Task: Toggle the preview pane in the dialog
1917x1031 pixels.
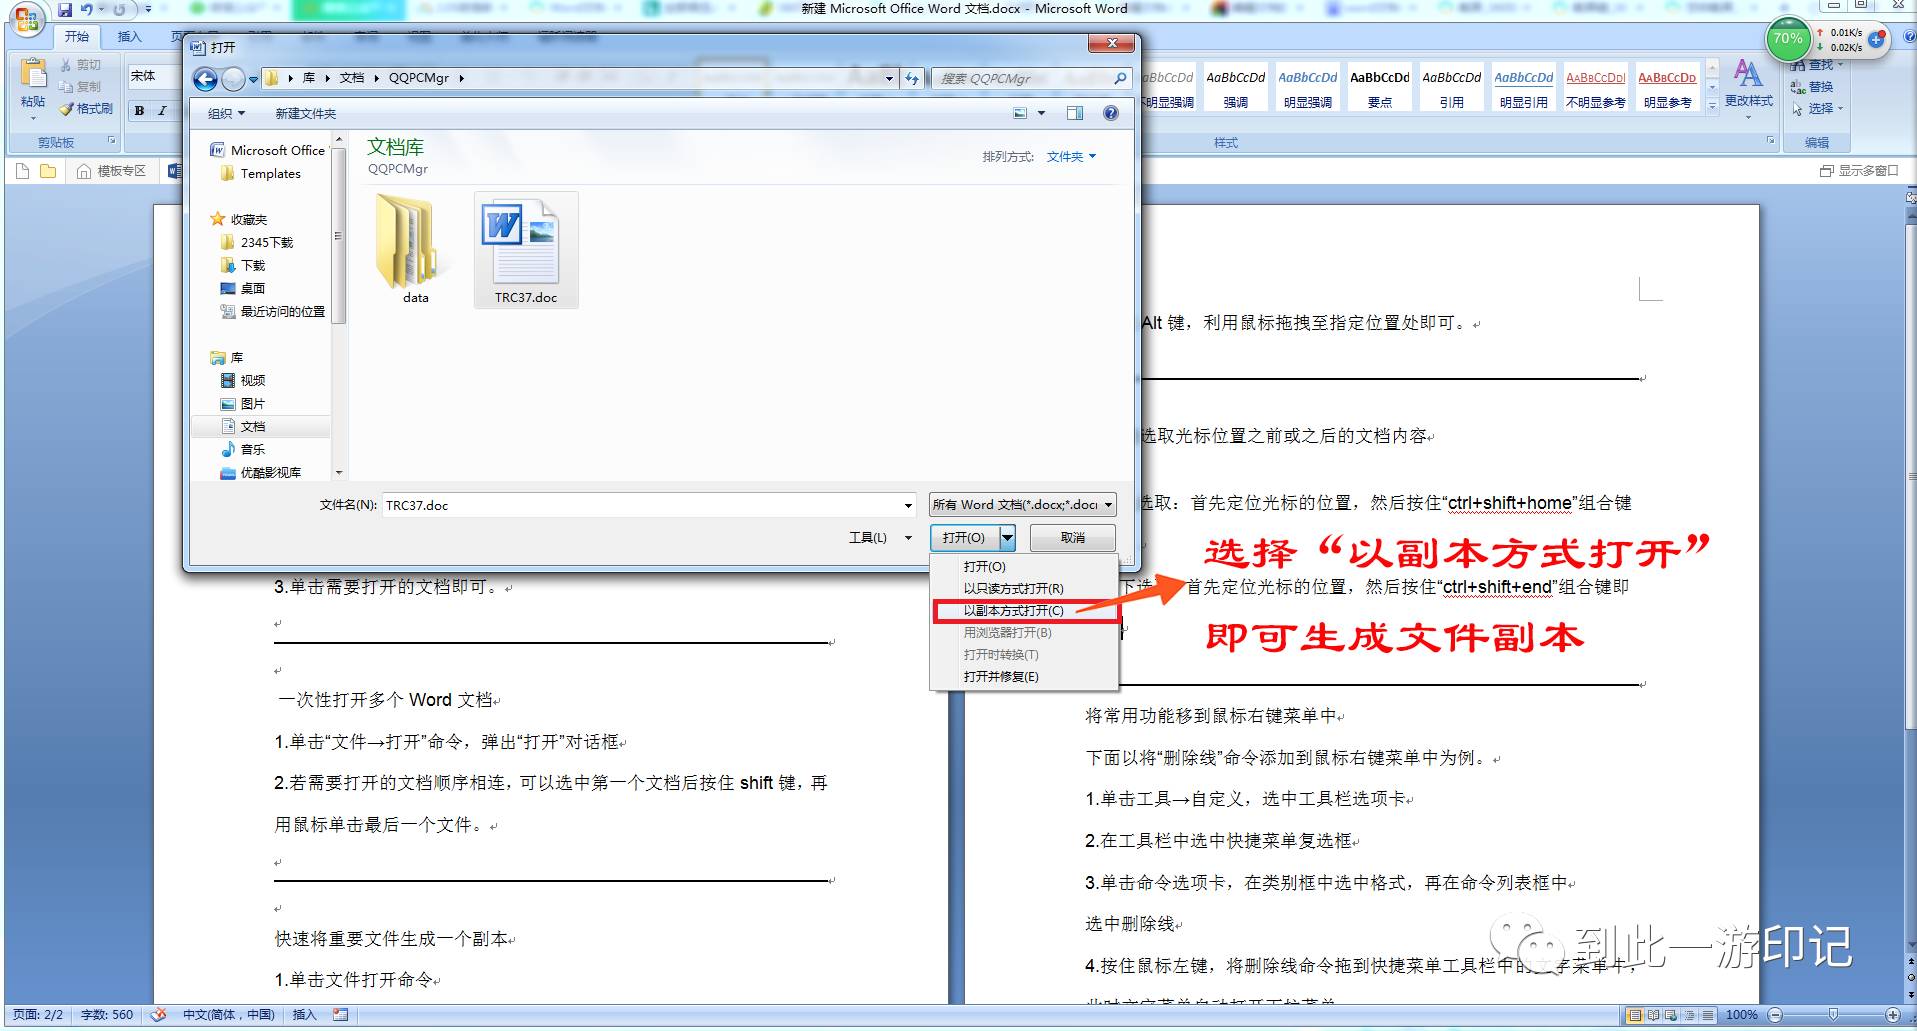Action: pos(1075,113)
